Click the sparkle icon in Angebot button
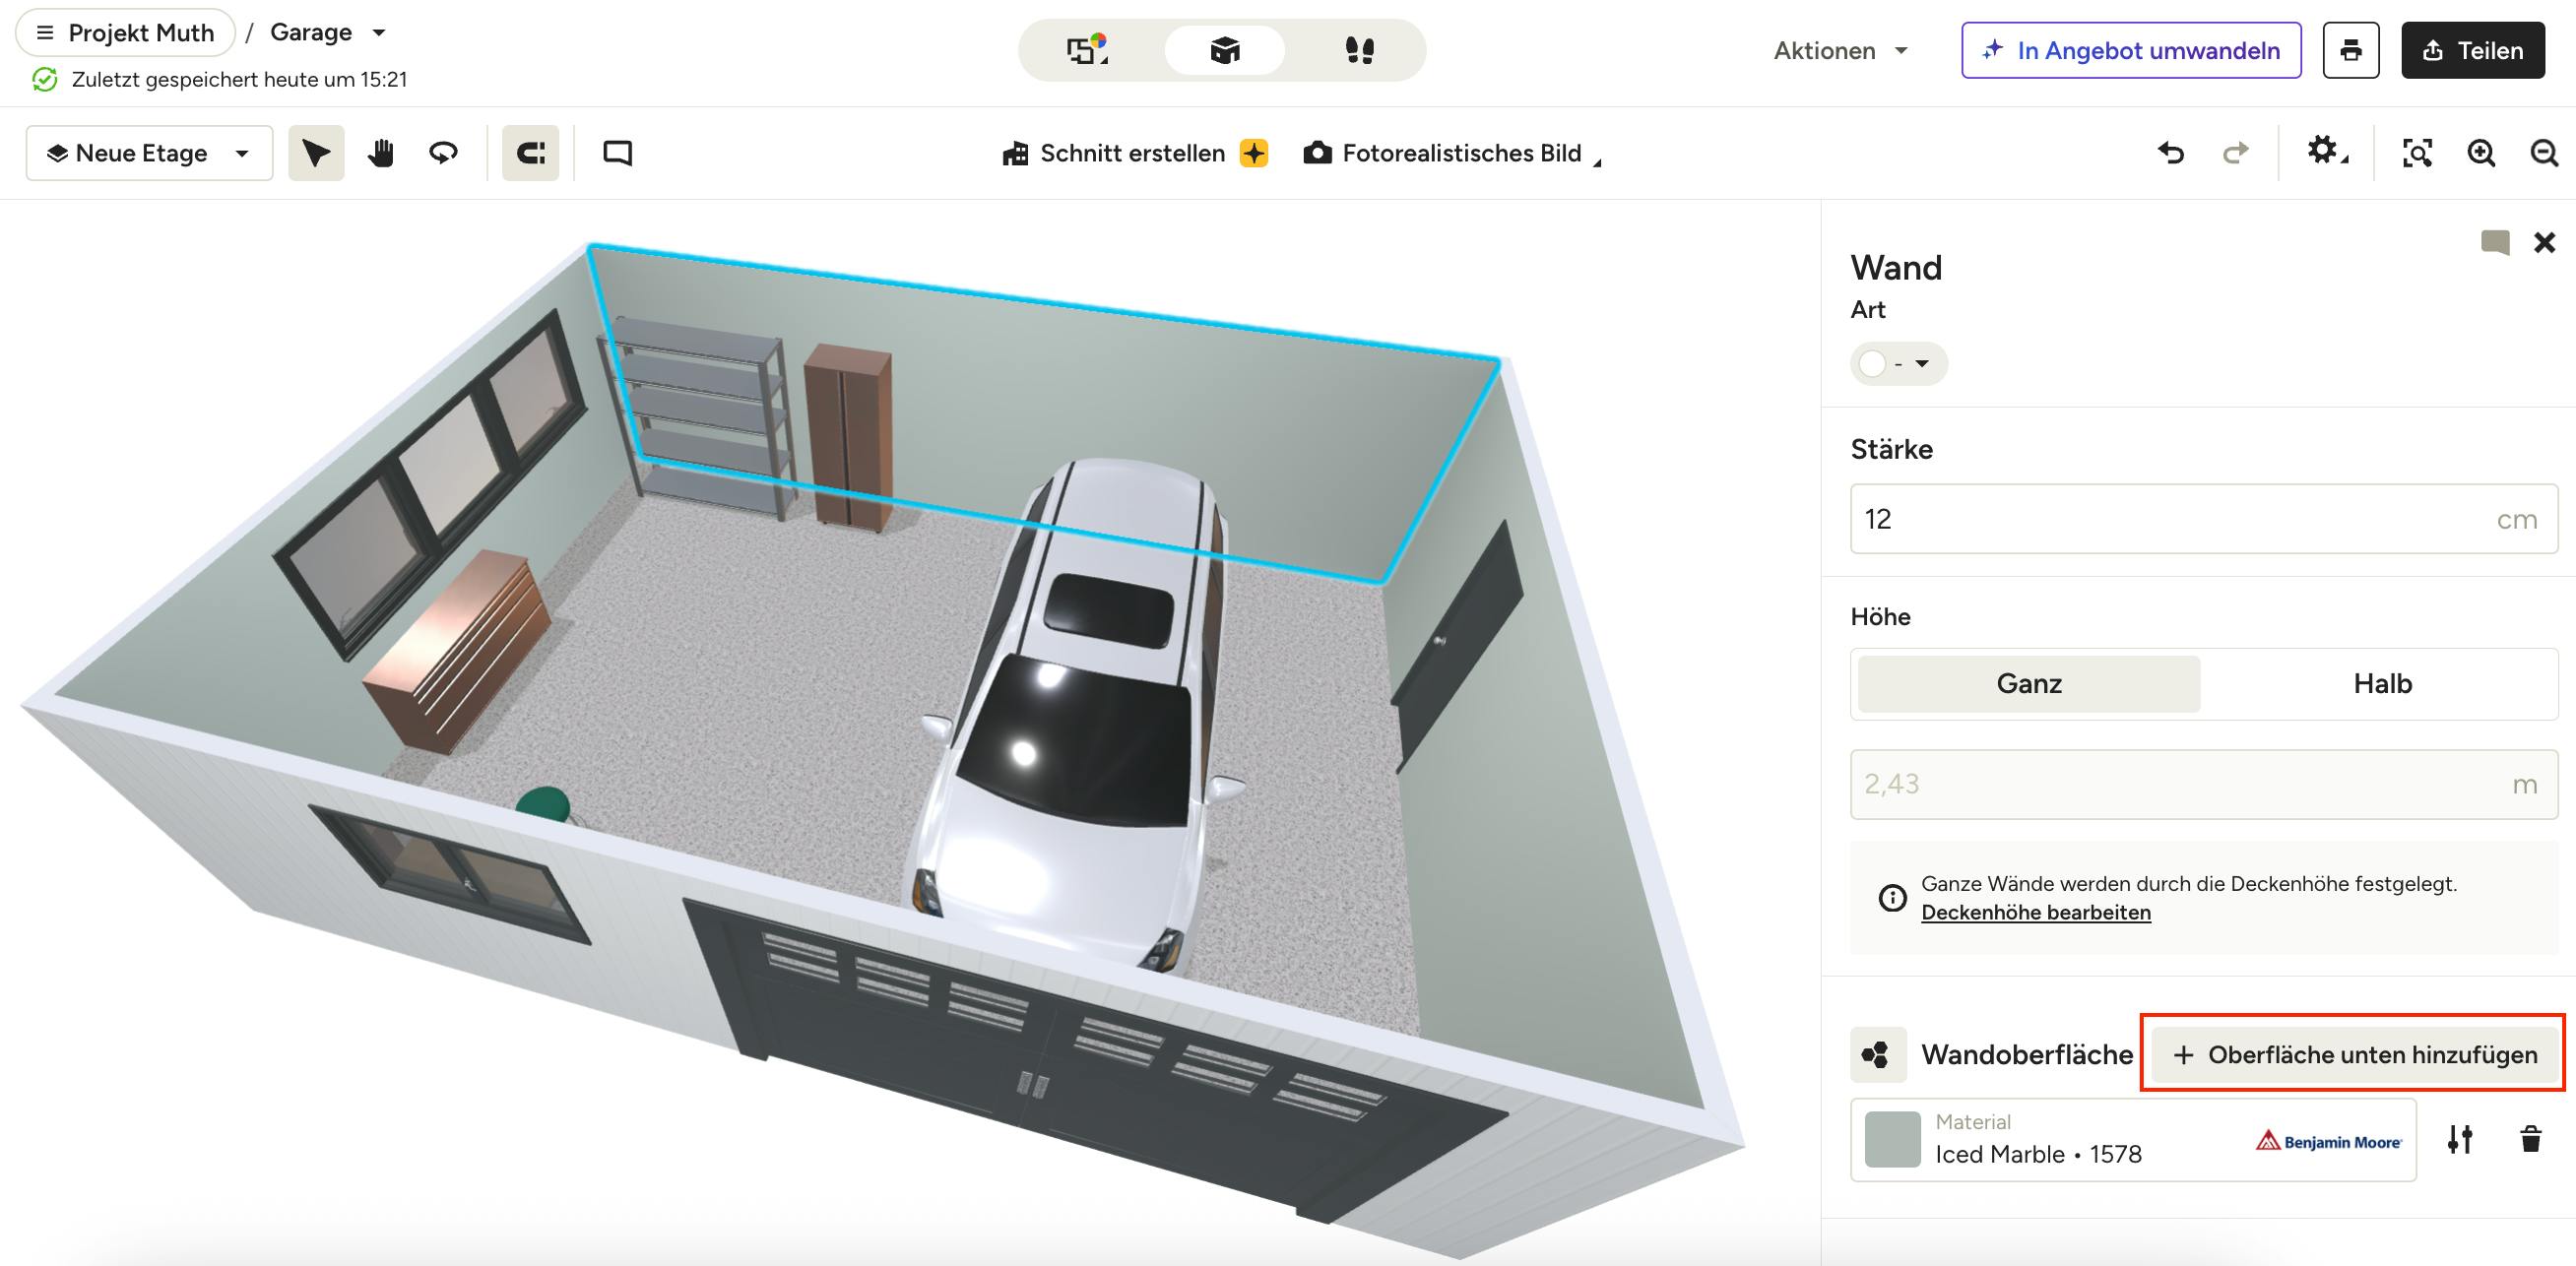Screen dimensions: 2576x1266 click(x=1992, y=50)
